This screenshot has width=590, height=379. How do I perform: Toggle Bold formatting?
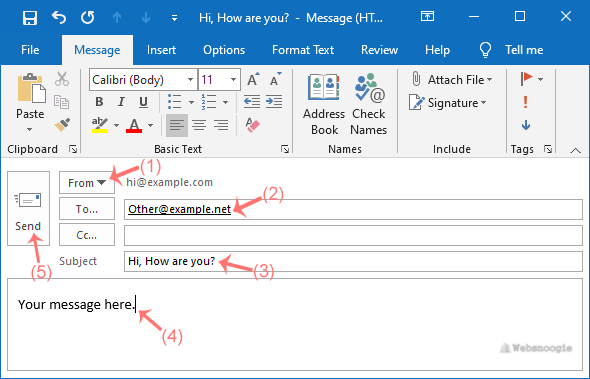(99, 102)
